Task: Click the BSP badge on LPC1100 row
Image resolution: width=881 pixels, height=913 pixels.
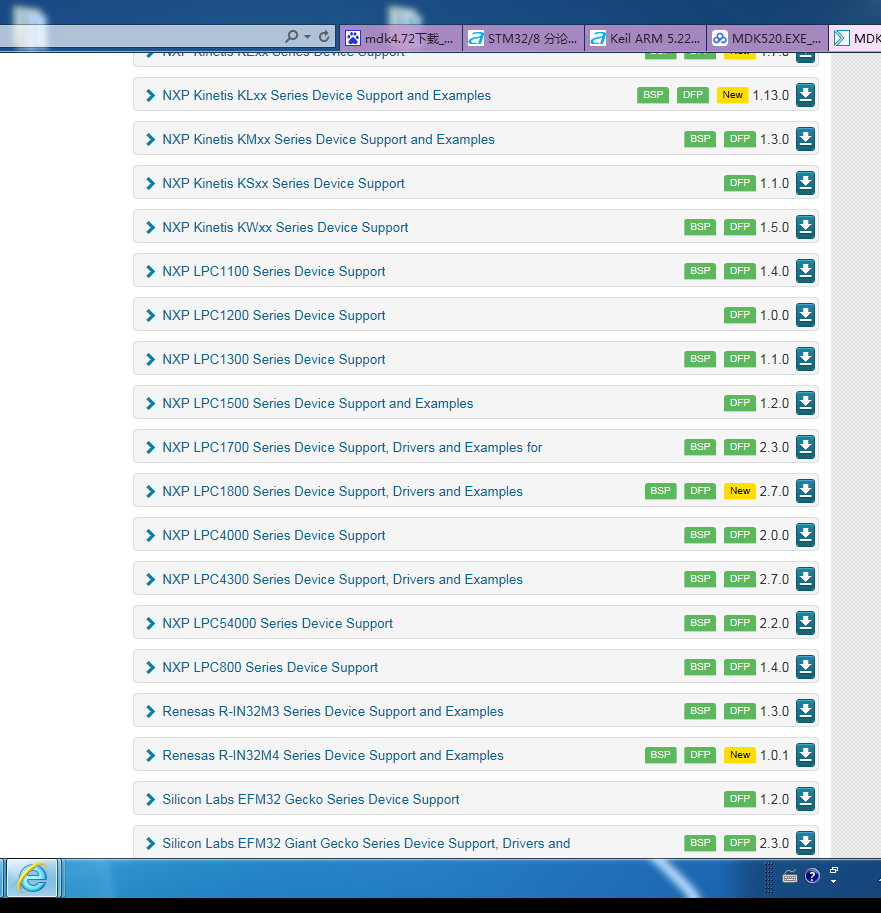Action: pyautogui.click(x=700, y=271)
